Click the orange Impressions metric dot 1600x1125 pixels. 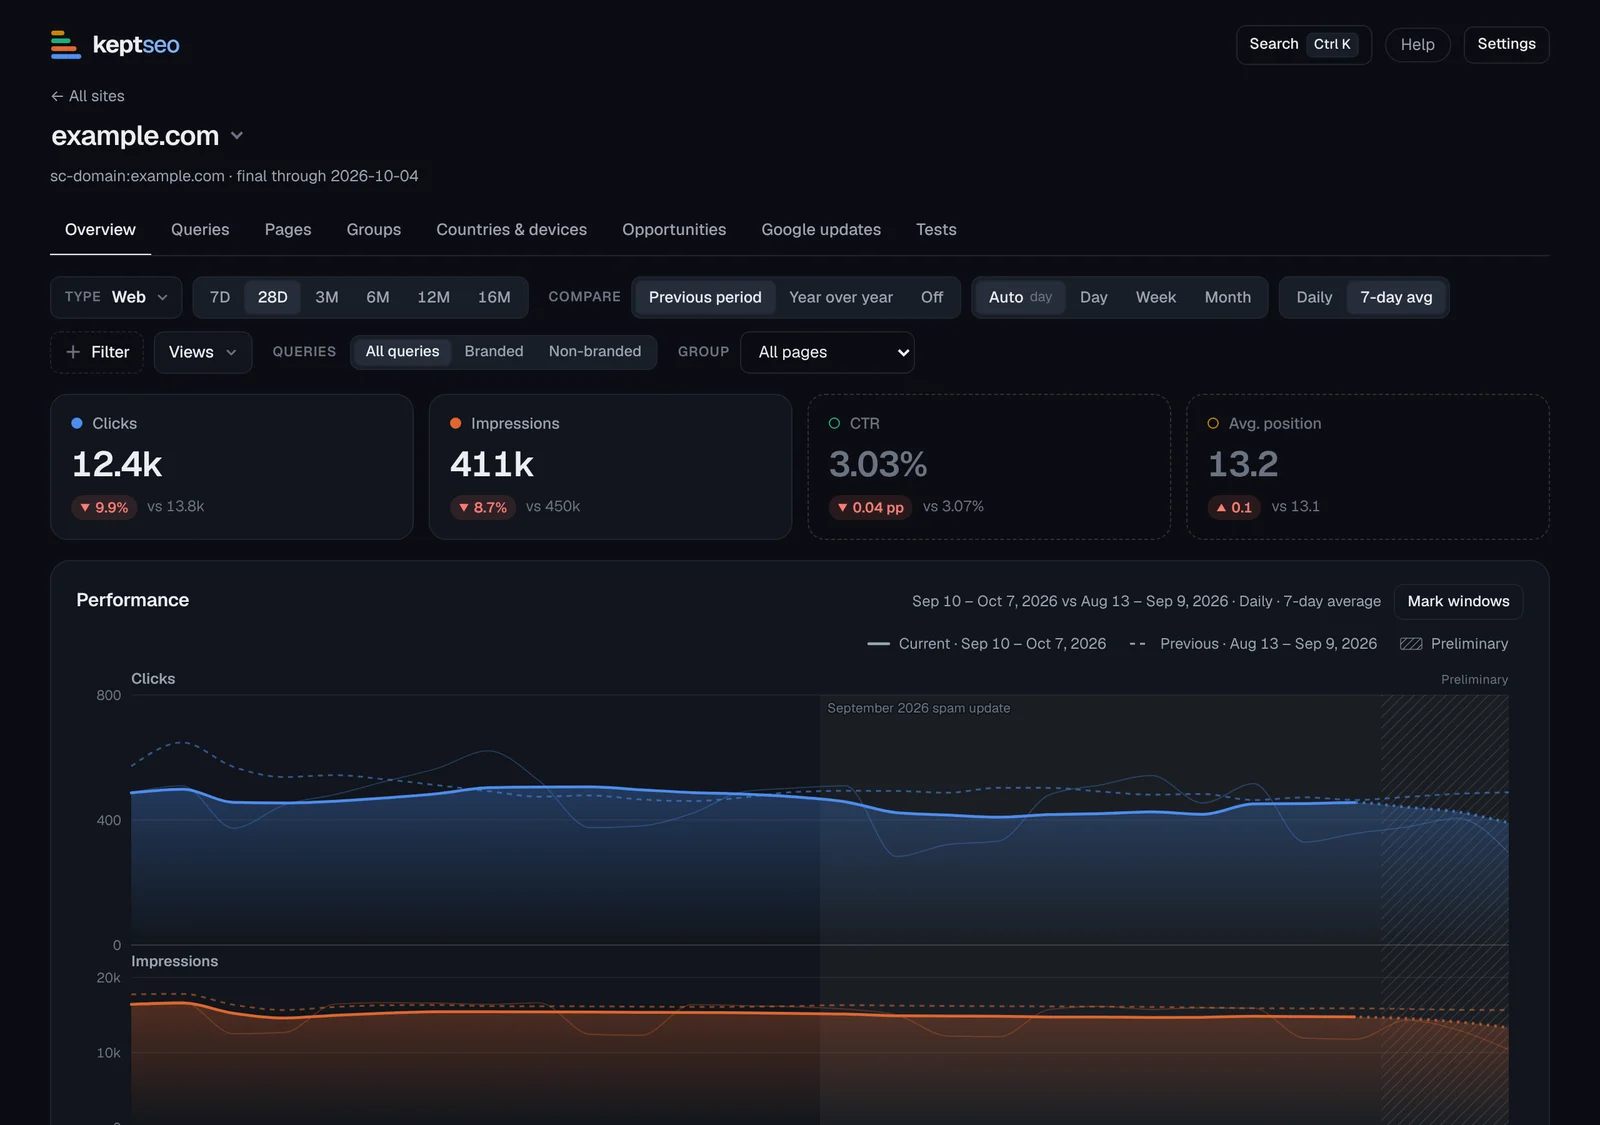coord(456,423)
